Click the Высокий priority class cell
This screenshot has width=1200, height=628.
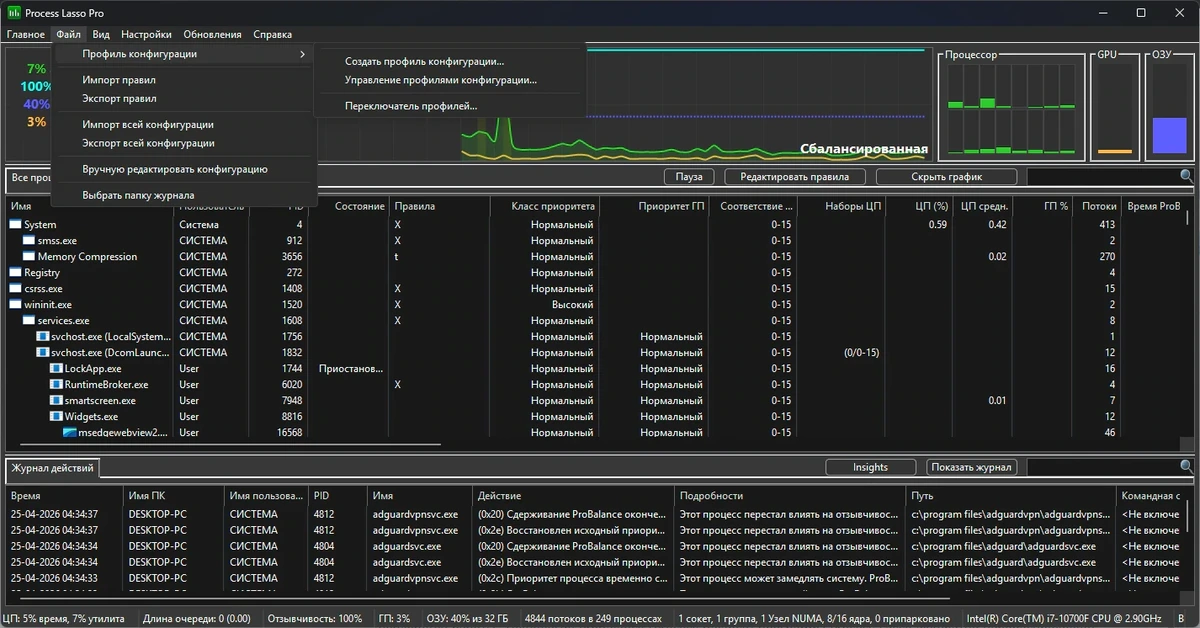[x=572, y=305]
